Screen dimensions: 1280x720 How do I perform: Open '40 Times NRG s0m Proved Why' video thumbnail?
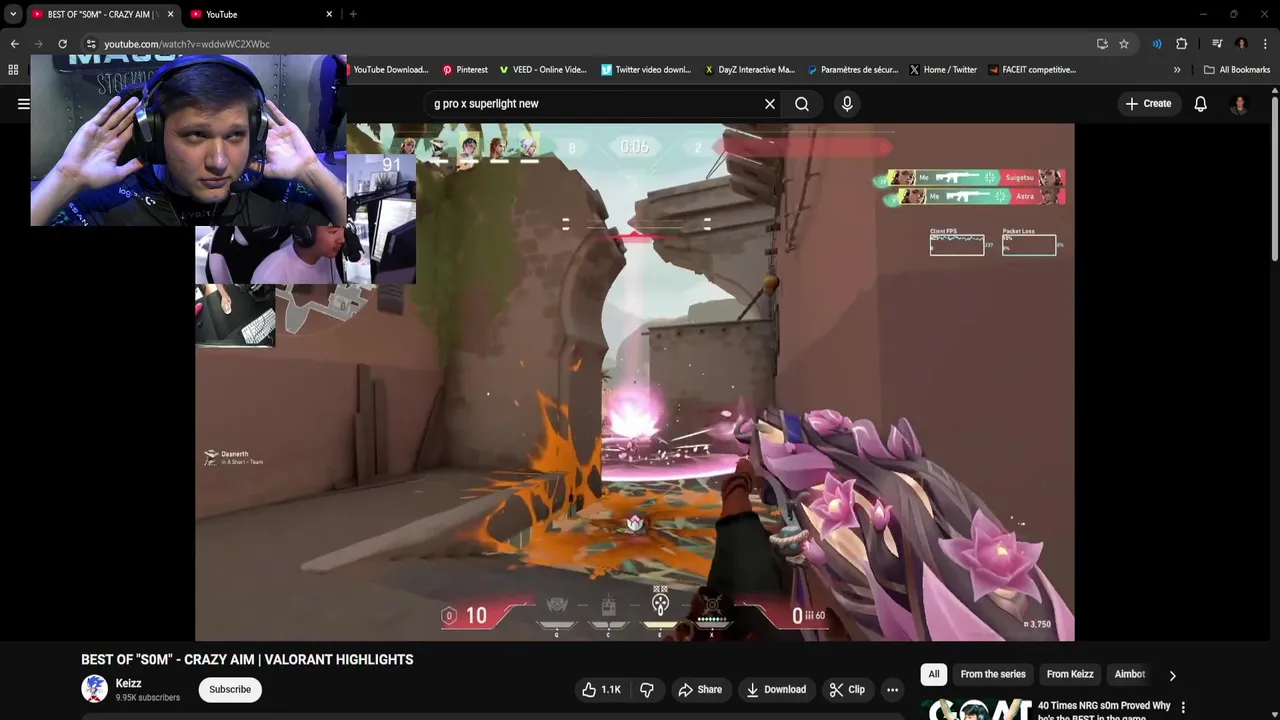click(x=981, y=709)
